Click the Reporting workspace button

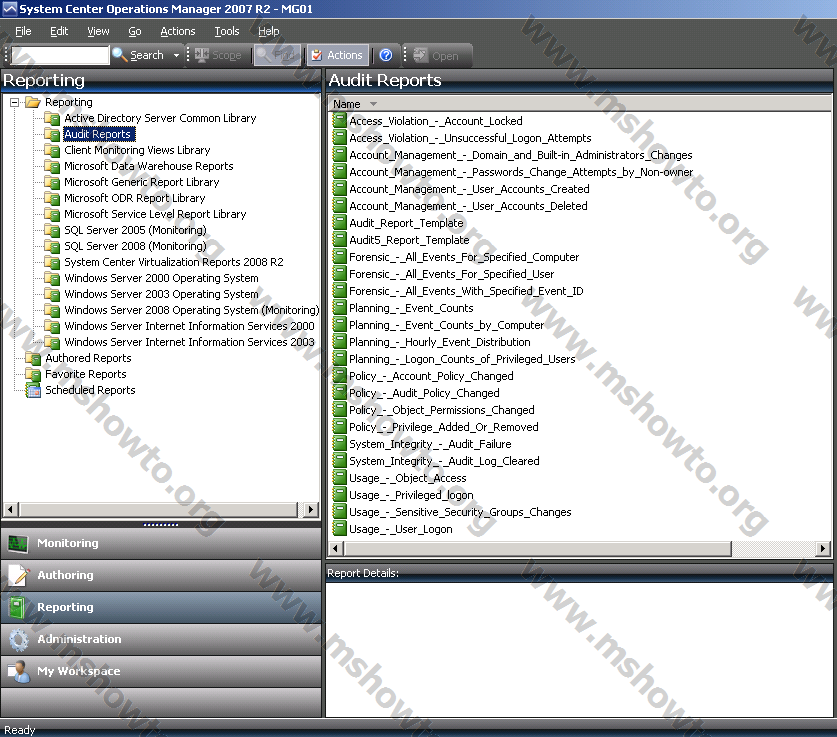[161, 607]
